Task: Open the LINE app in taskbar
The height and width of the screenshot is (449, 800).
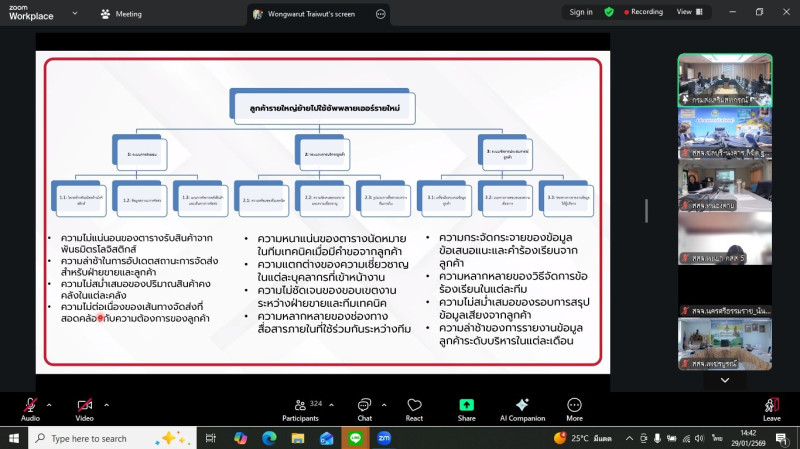Action: (x=355, y=438)
